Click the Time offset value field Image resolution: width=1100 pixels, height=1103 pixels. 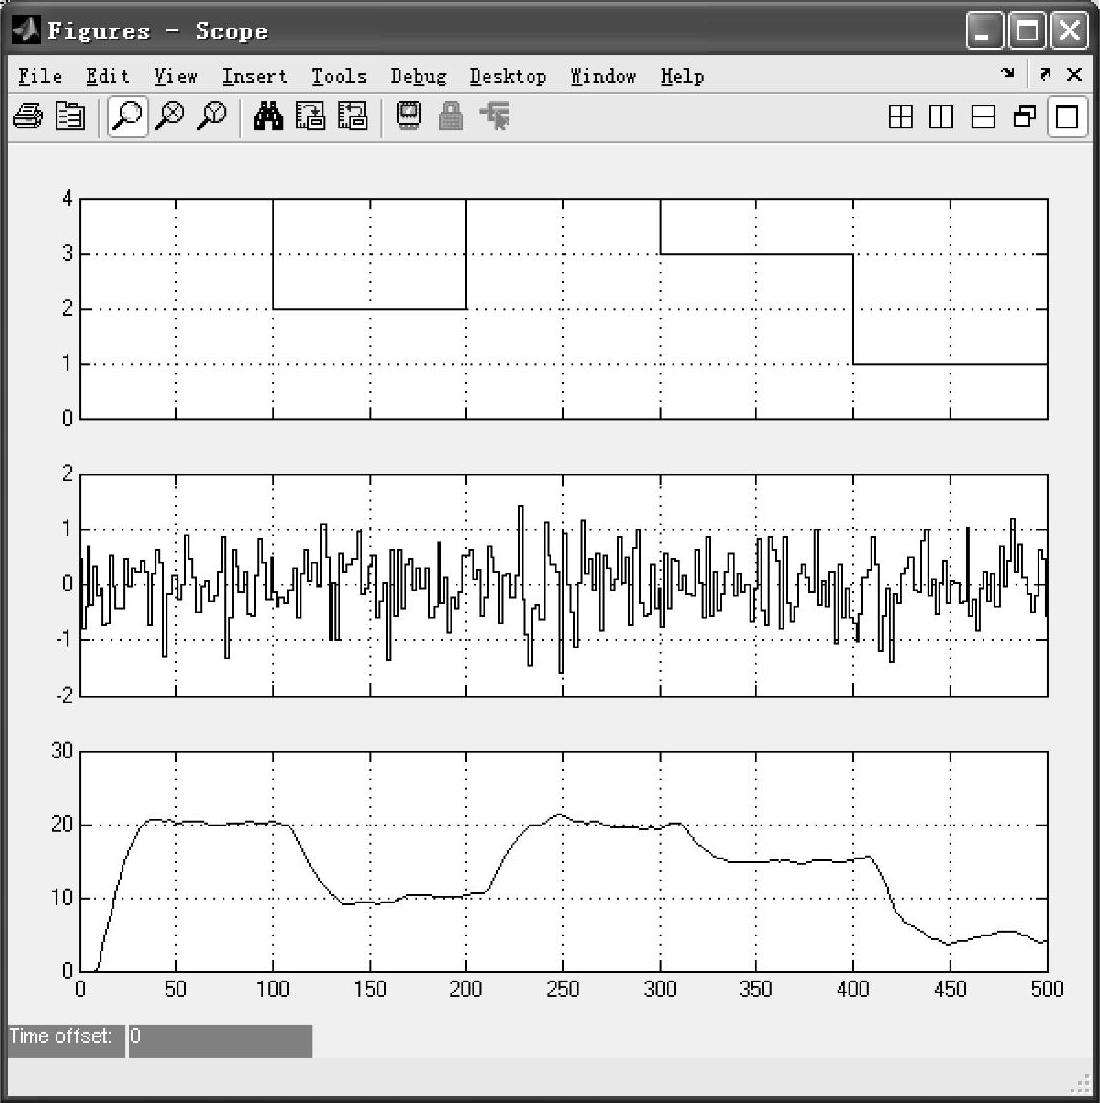[x=220, y=1039]
